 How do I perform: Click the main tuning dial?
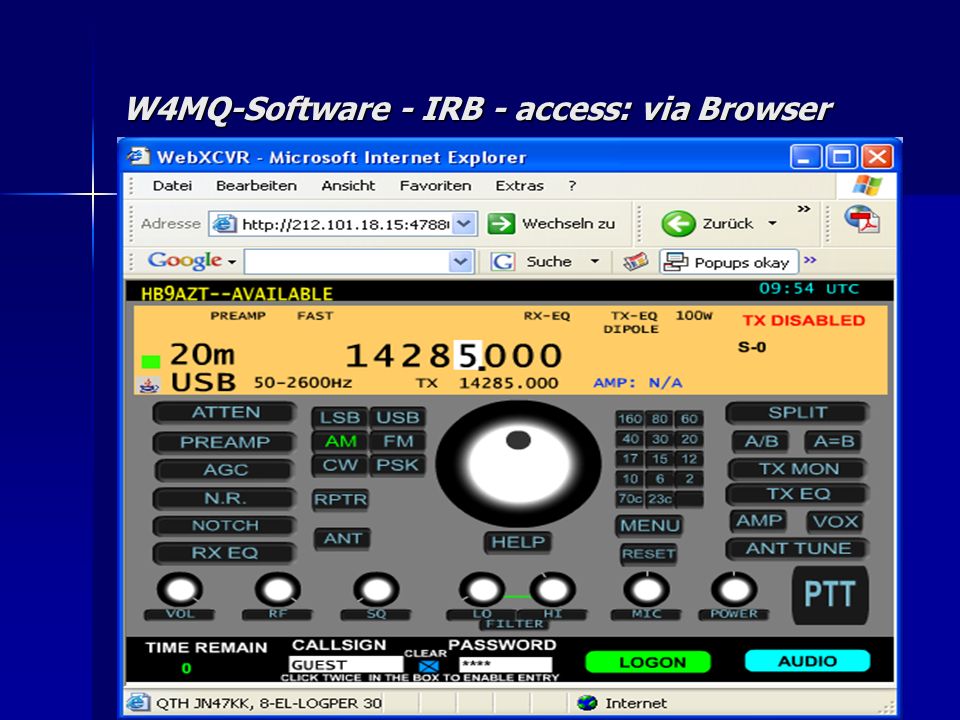pyautogui.click(x=518, y=464)
